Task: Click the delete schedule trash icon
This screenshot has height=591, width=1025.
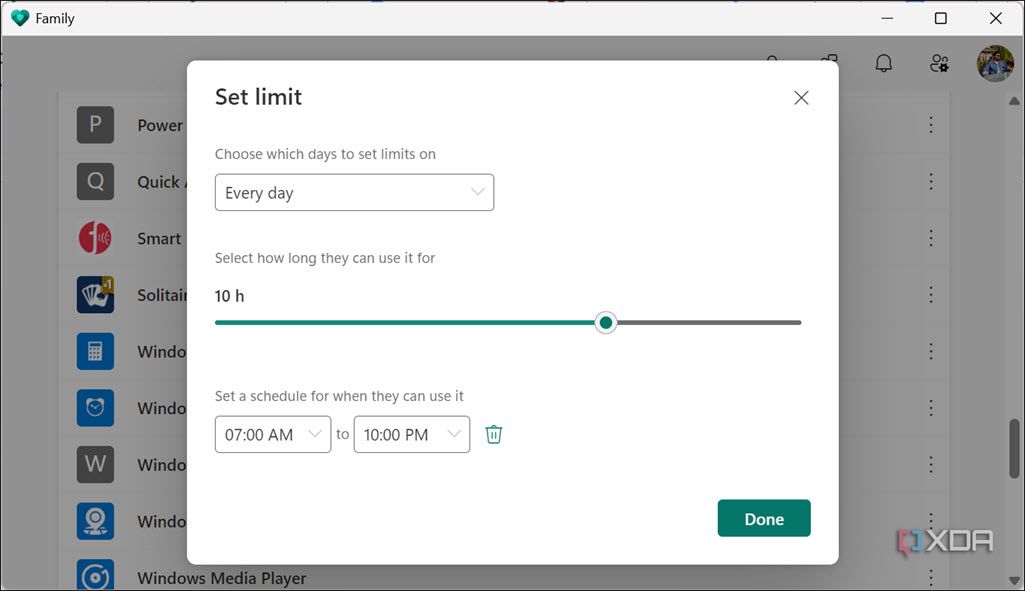Action: click(493, 433)
